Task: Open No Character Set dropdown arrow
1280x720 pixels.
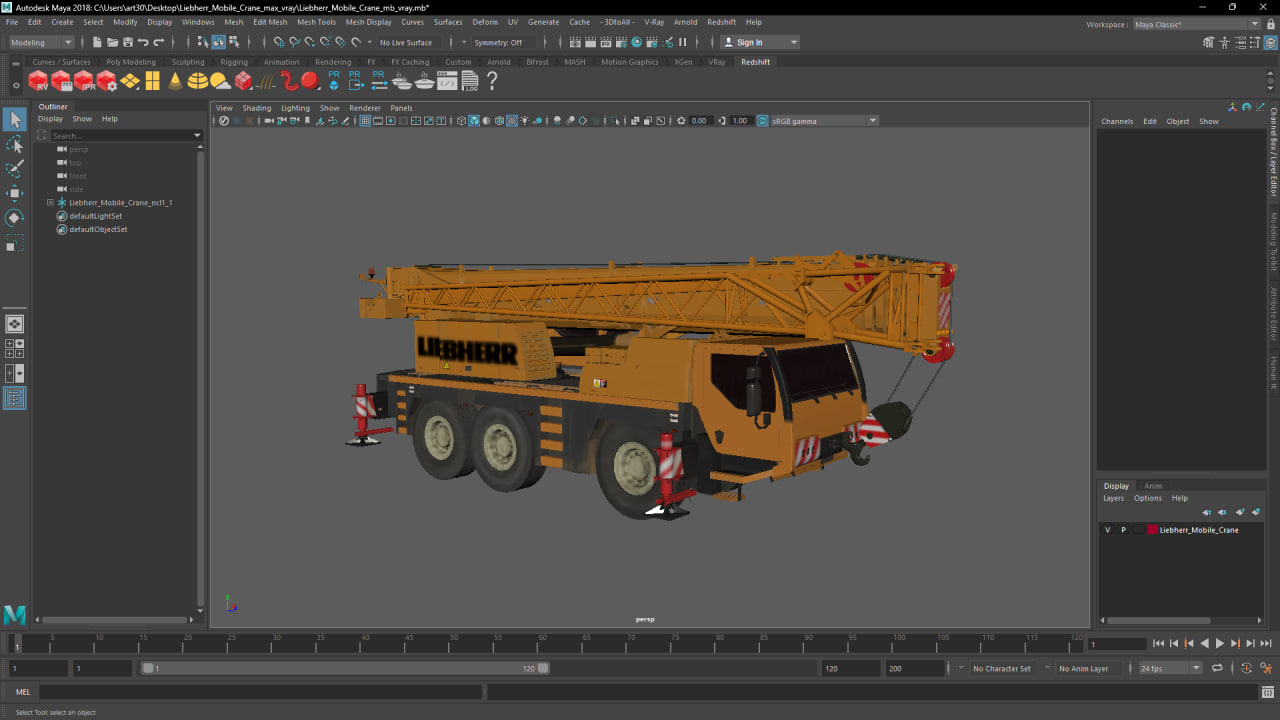Action: (x=962, y=668)
